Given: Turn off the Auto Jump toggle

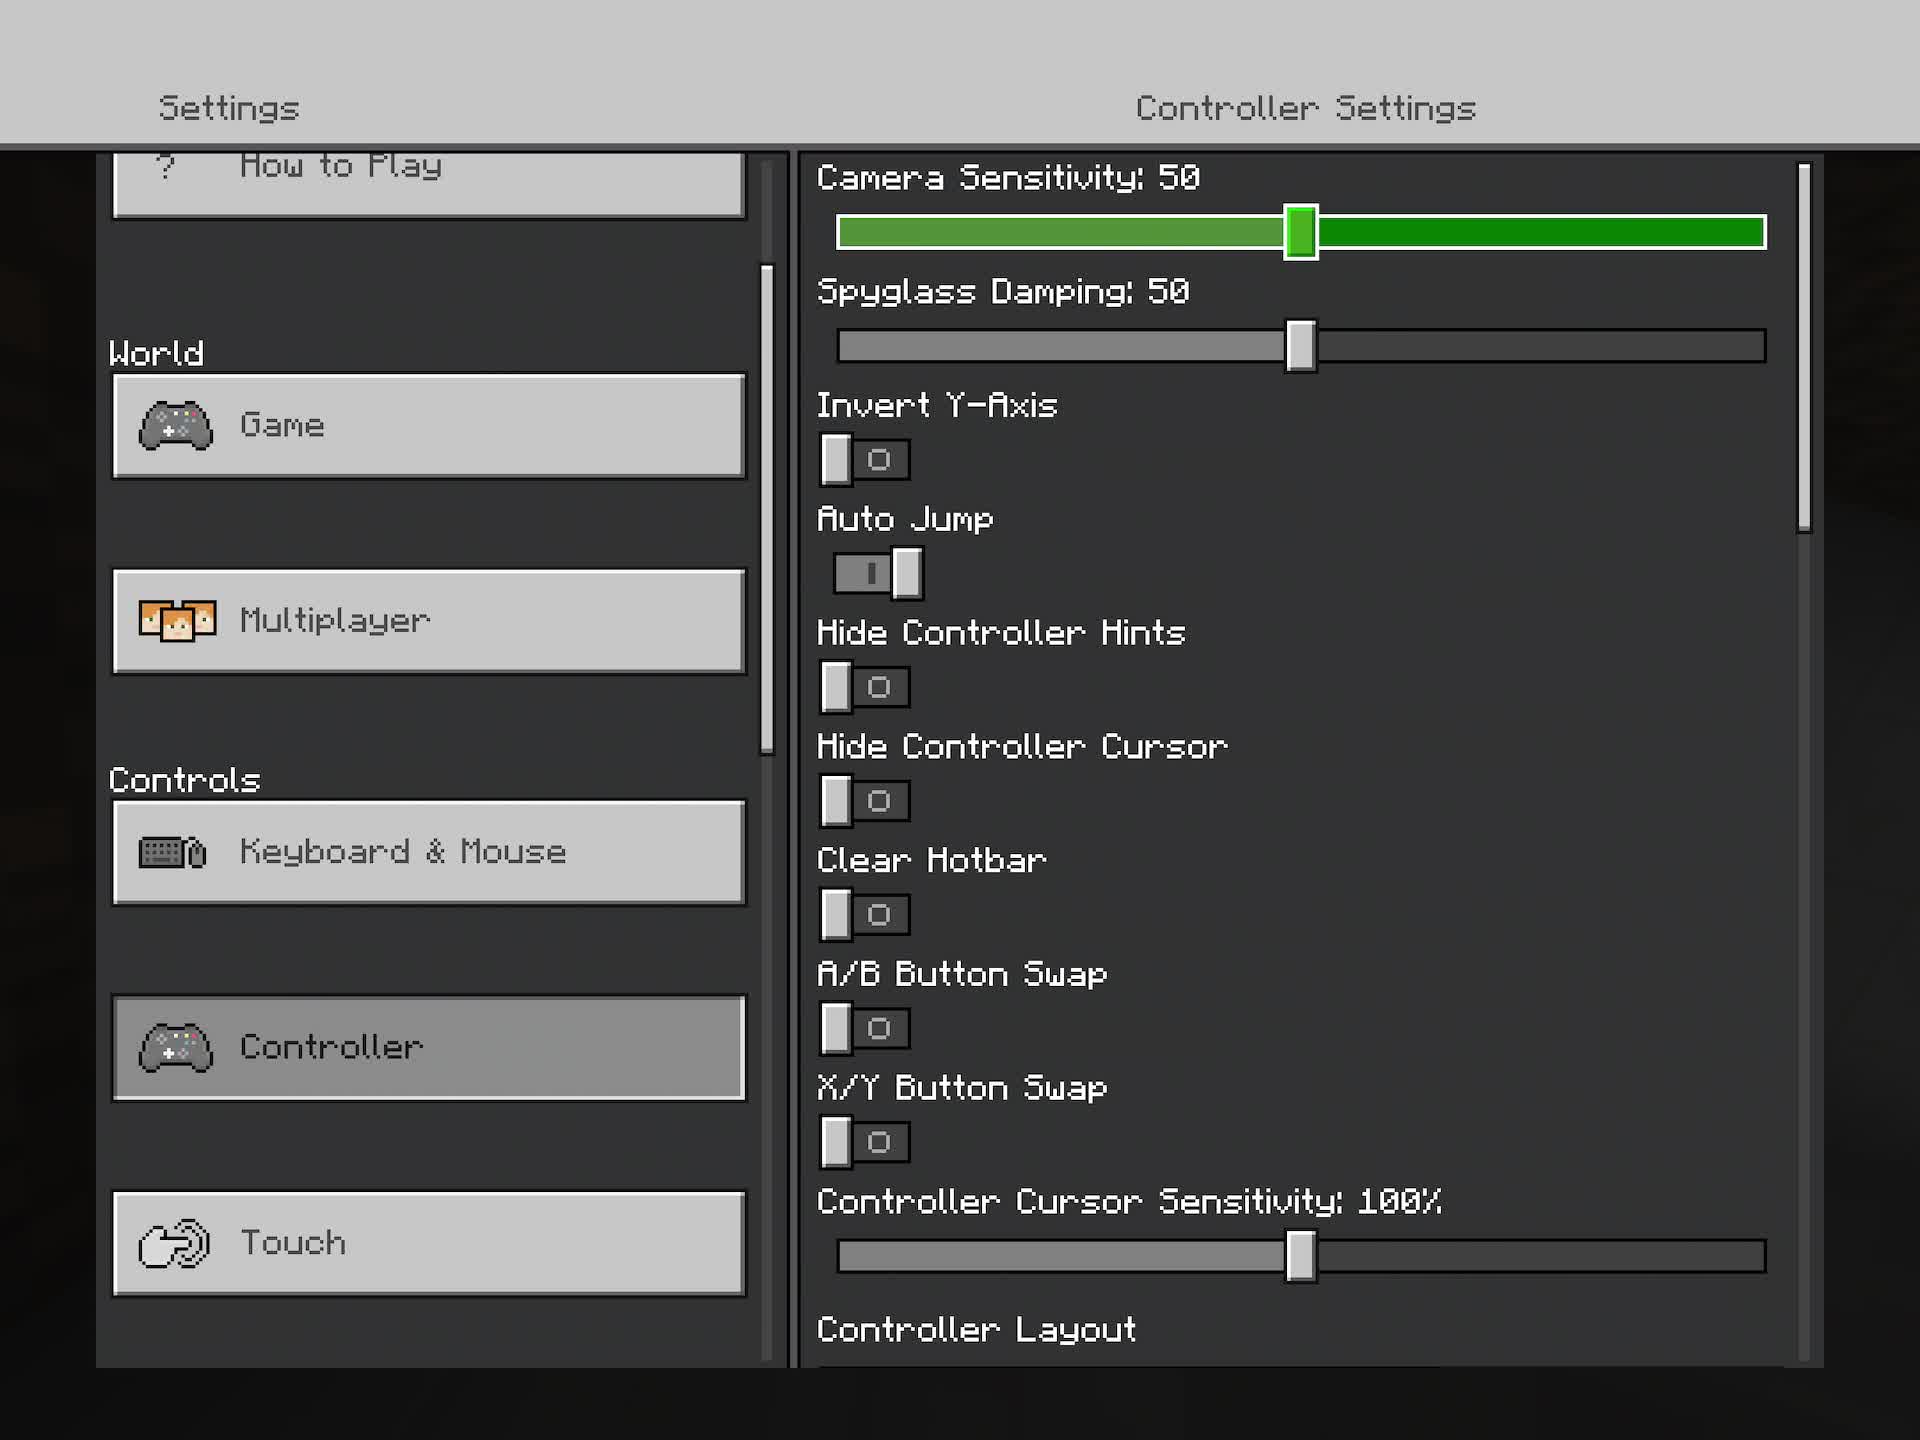Looking at the screenshot, I should pyautogui.click(x=878, y=573).
